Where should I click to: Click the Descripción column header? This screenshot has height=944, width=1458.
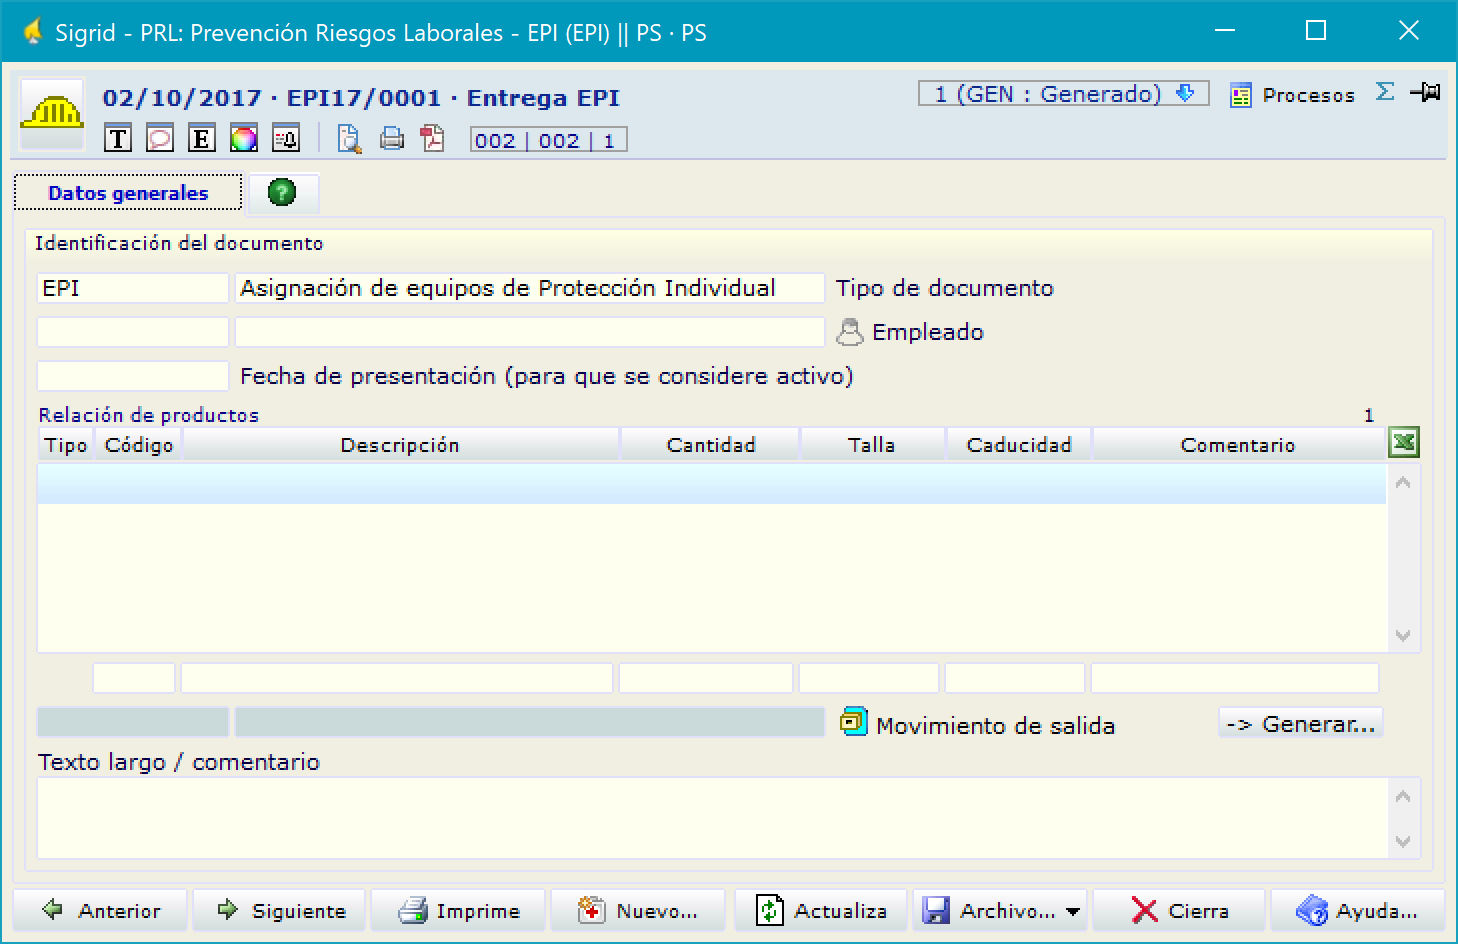click(400, 445)
